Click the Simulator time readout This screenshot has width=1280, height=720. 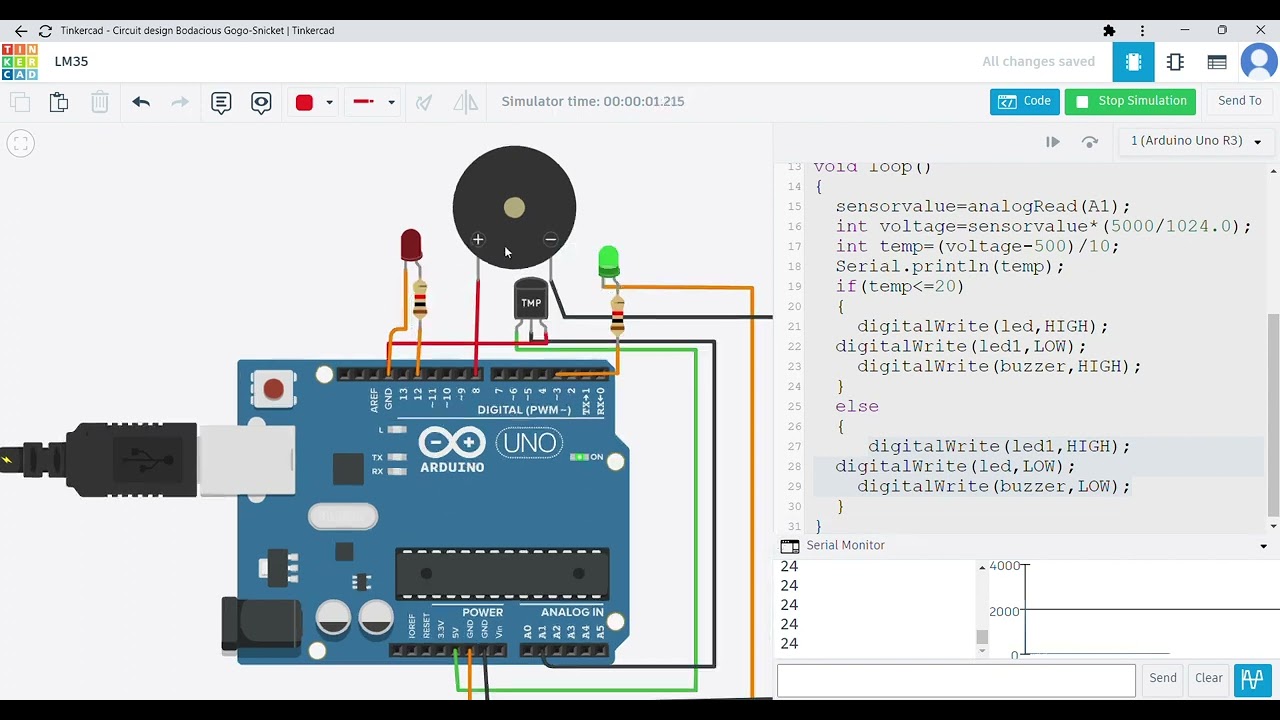click(593, 101)
